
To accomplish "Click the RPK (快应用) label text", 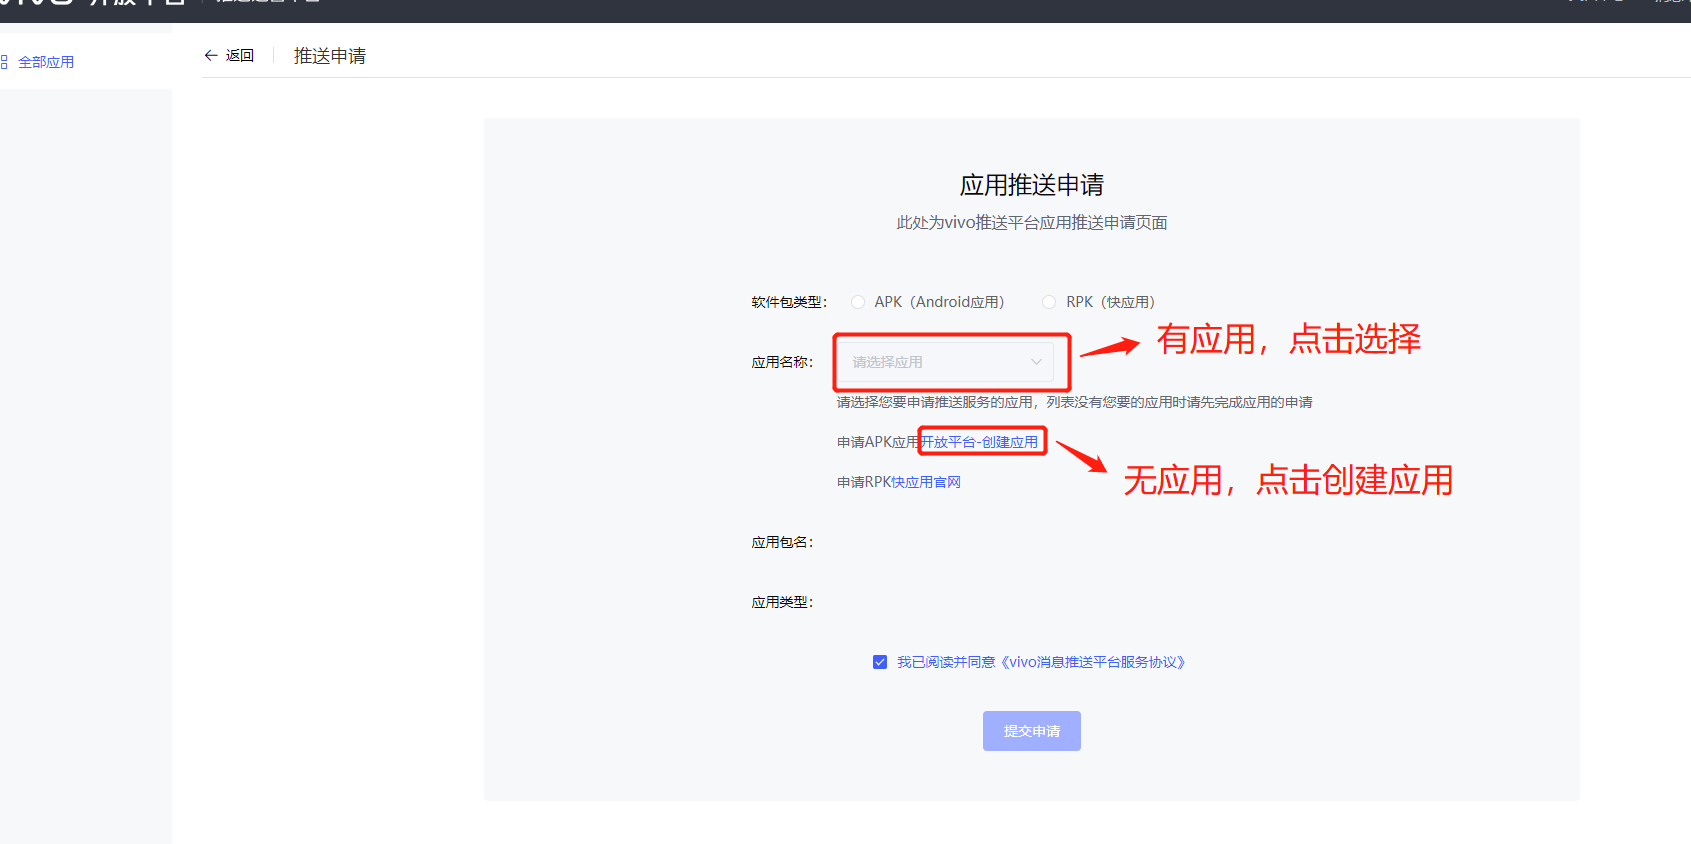I will 1110,302.
